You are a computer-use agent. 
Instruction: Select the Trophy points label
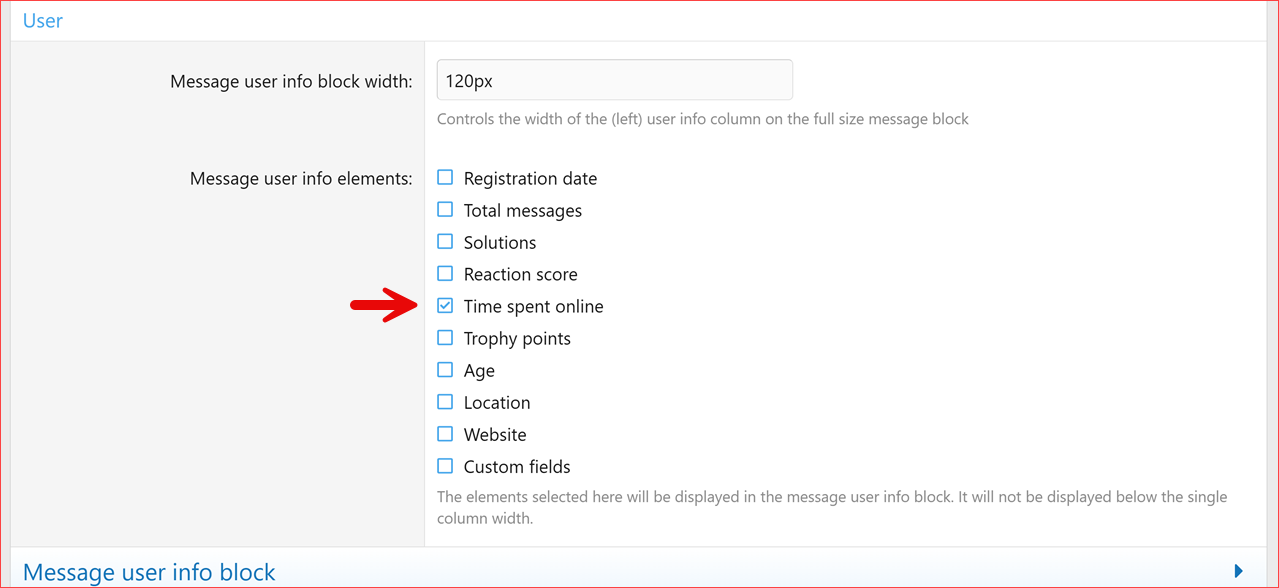517,339
